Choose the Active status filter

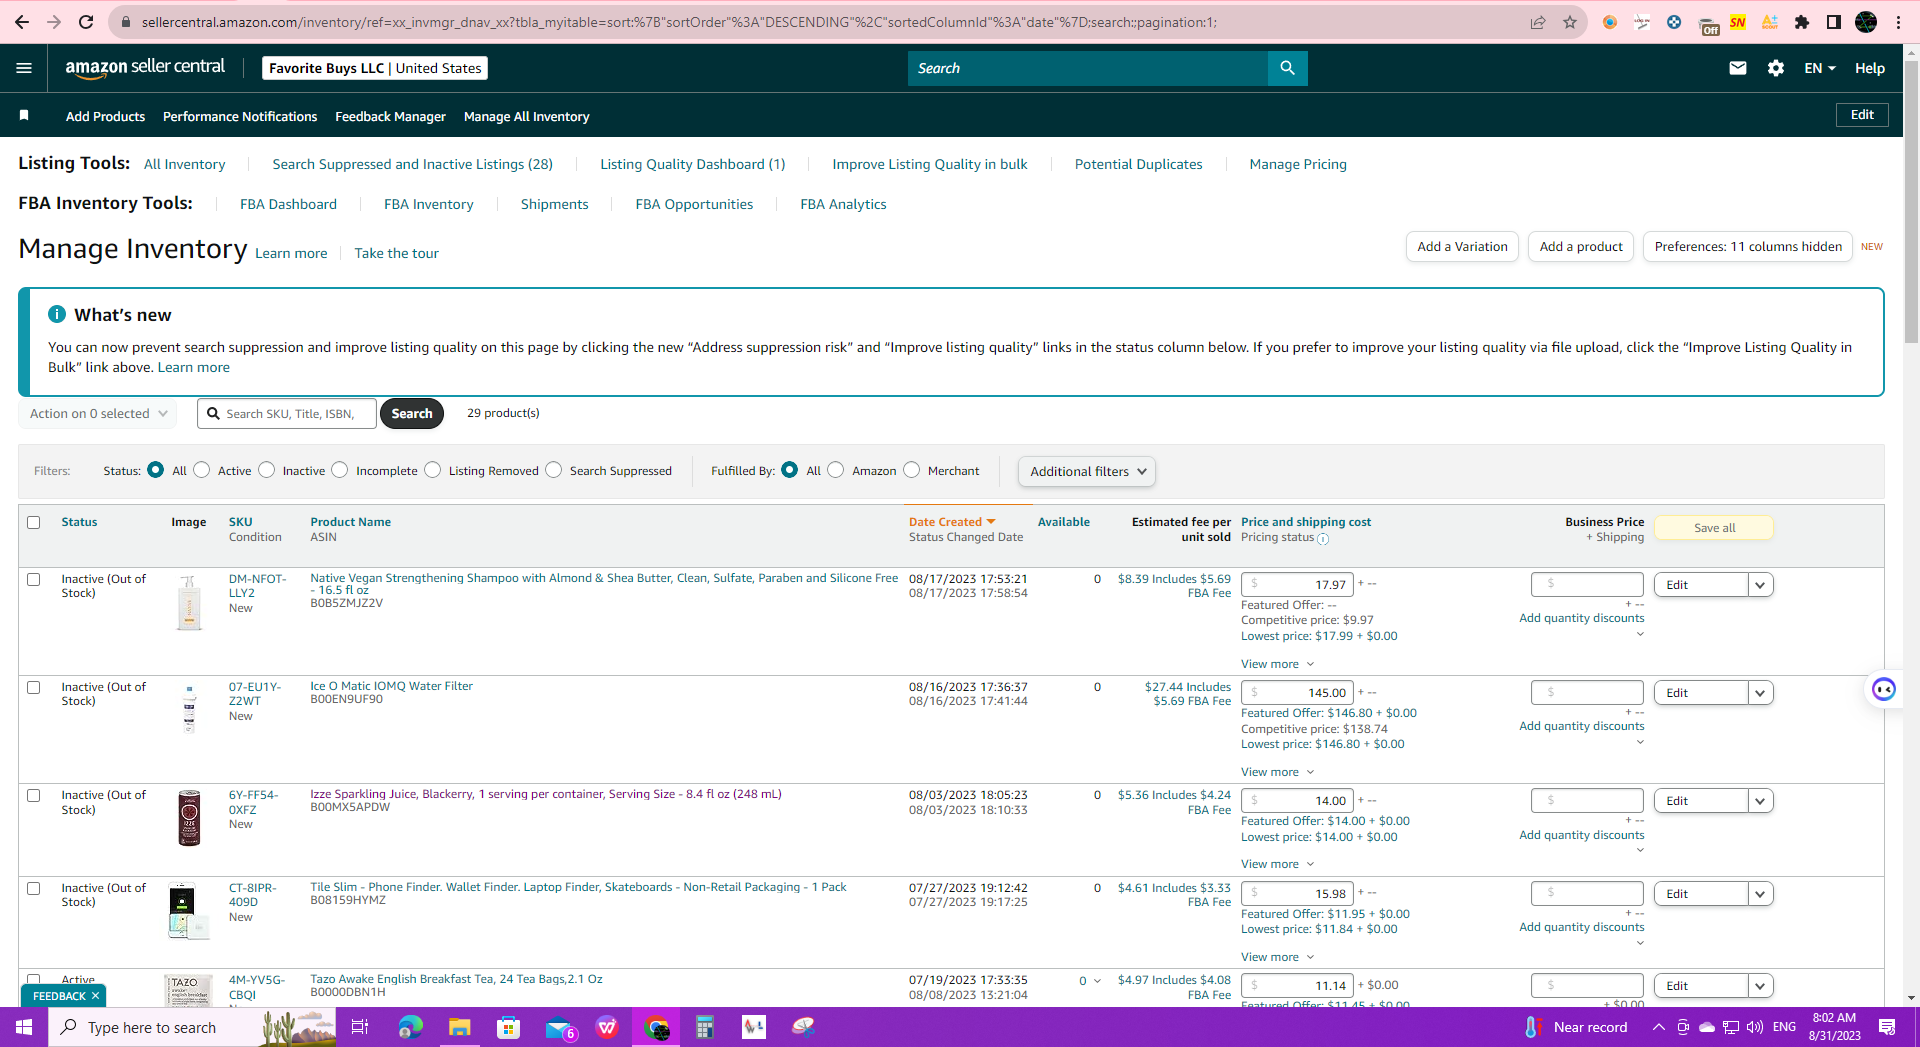202,470
